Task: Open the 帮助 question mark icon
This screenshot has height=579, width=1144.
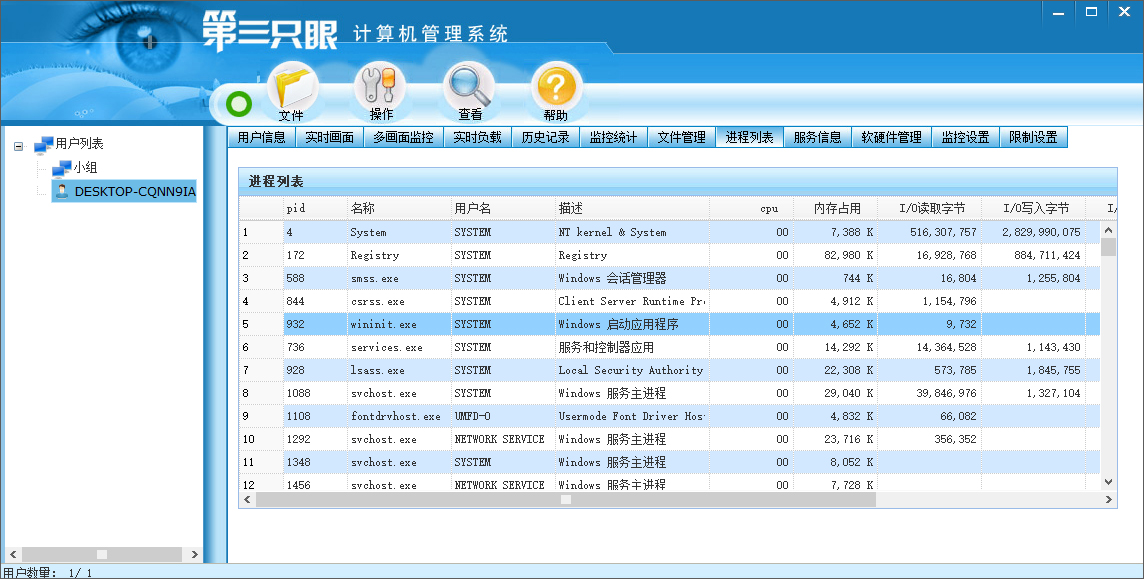Action: coord(556,93)
